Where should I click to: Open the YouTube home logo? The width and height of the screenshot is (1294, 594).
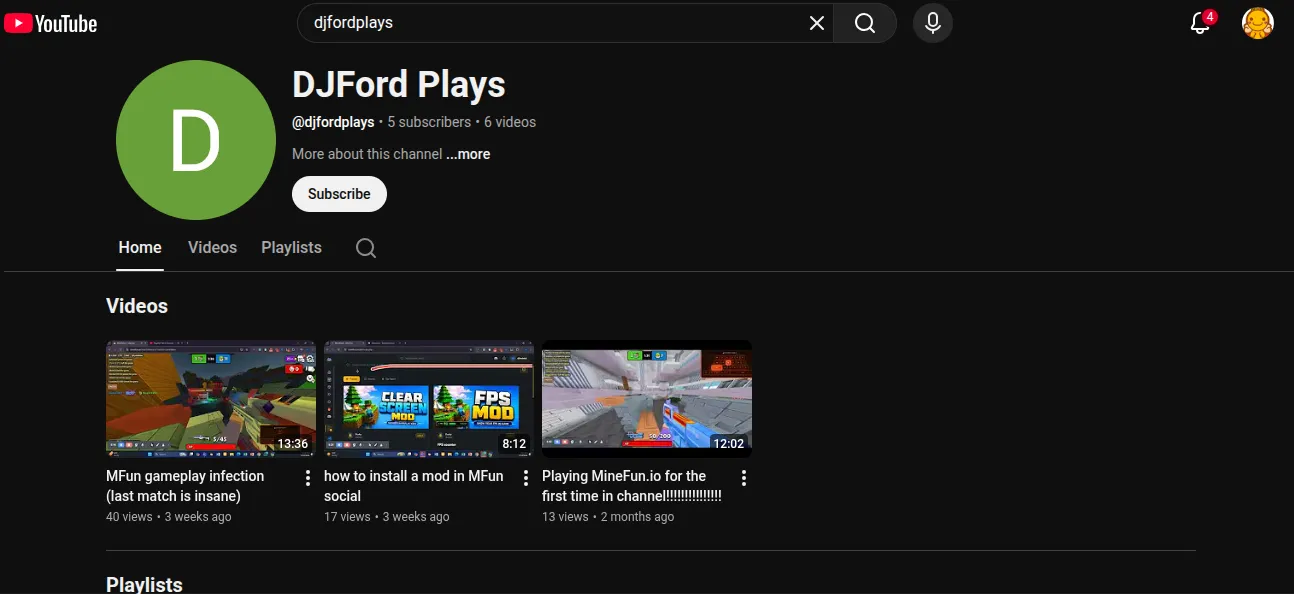pyautogui.click(x=50, y=23)
